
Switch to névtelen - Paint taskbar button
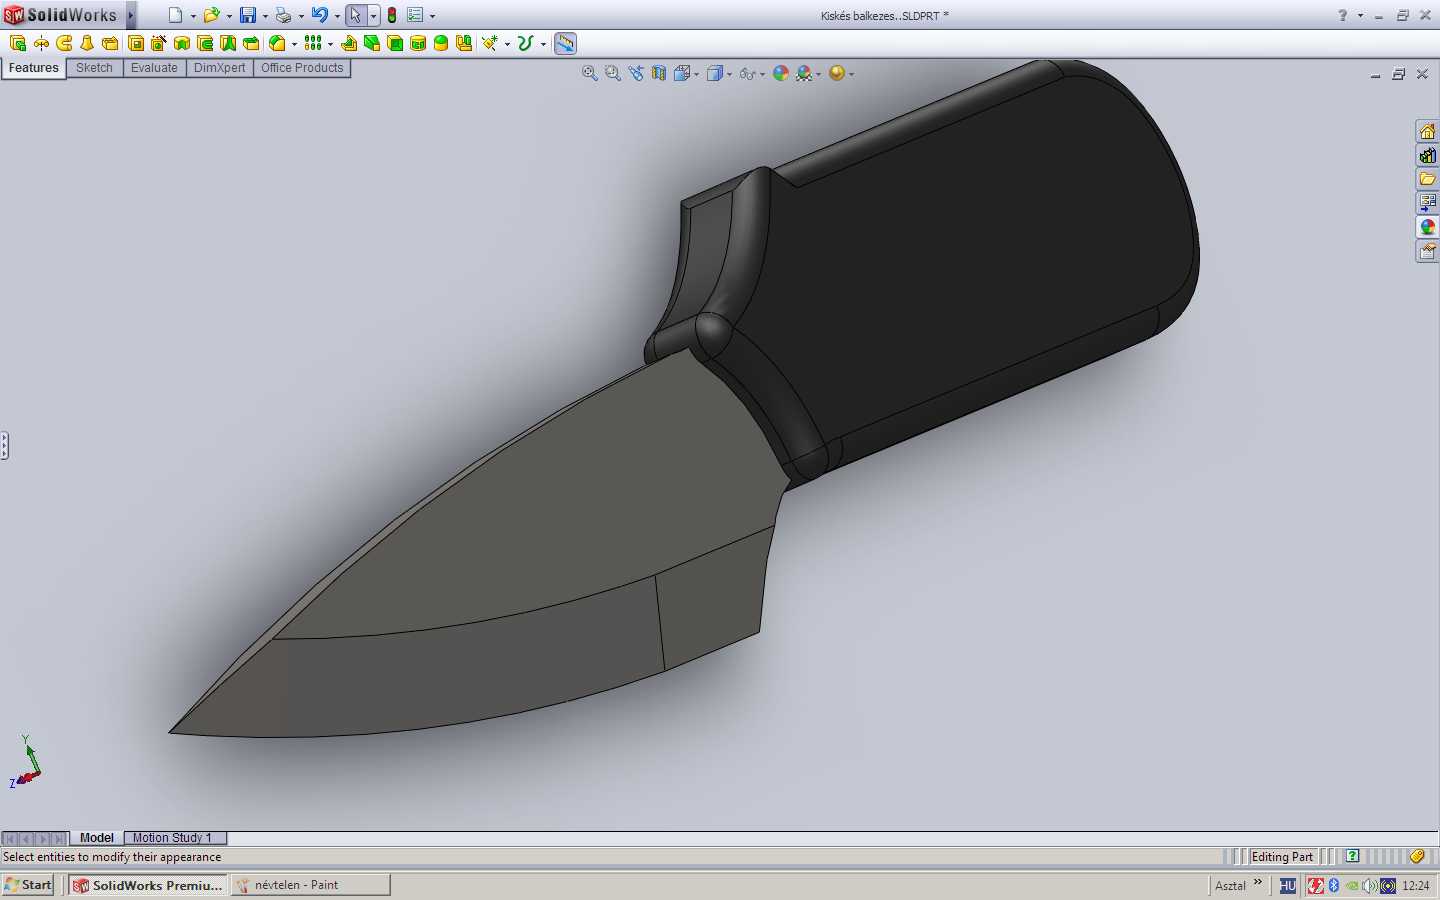pos(310,885)
